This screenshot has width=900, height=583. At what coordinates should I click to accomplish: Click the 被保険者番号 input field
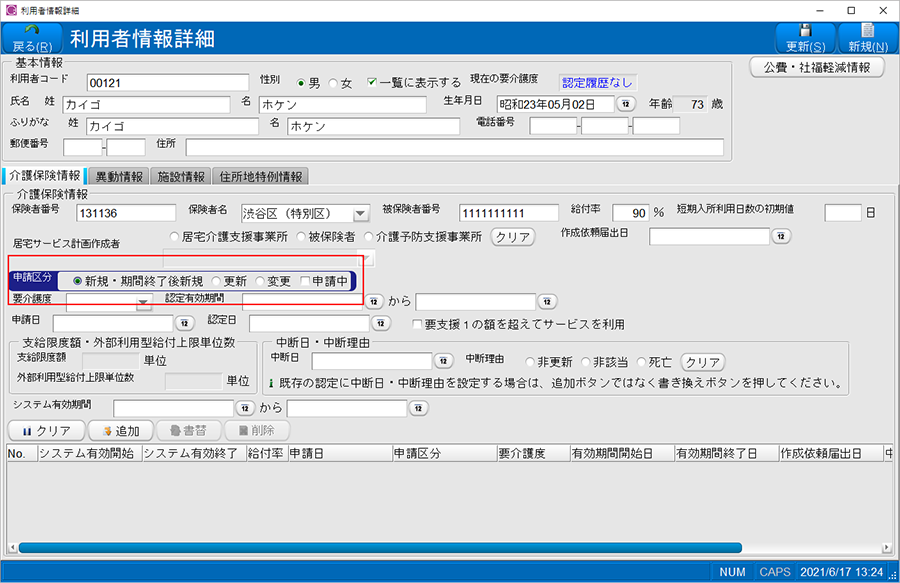509,213
